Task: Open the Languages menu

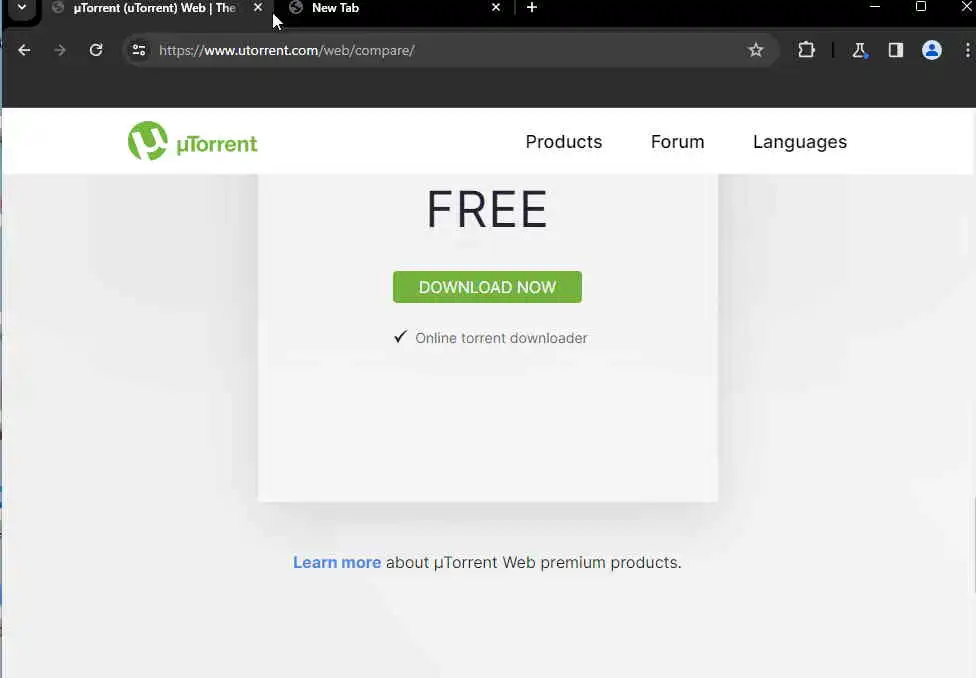Action: (x=800, y=143)
